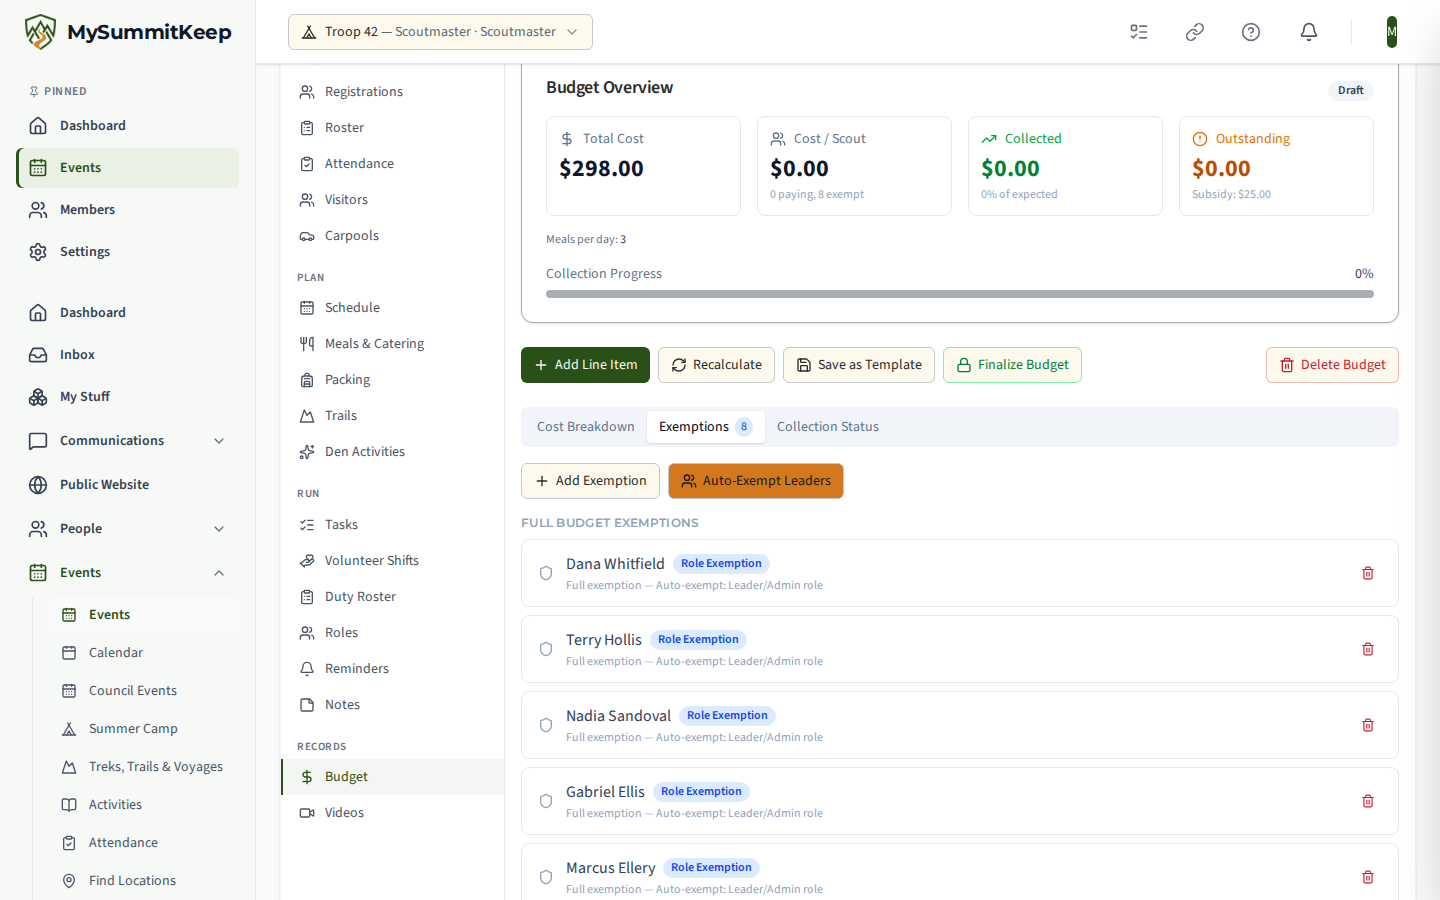Click the shield icon beside Terry Hollis

(x=546, y=649)
